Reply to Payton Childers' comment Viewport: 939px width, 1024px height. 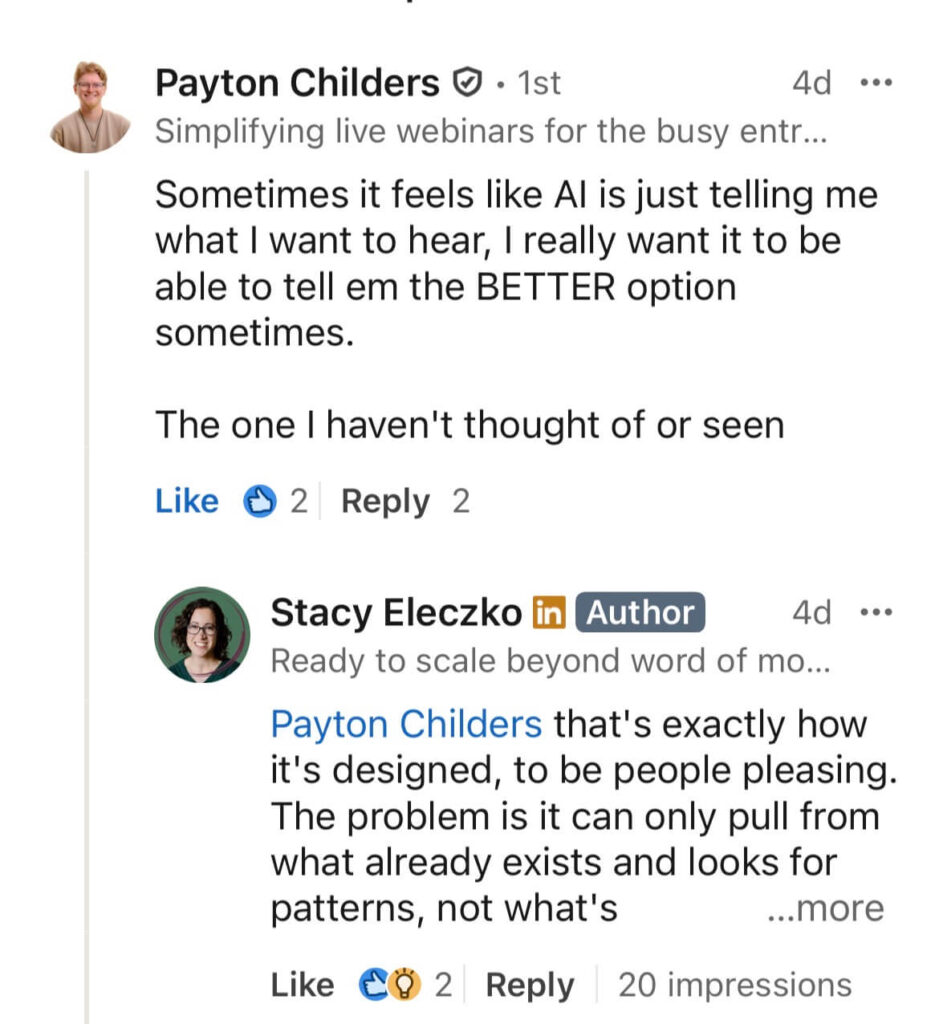[385, 501]
